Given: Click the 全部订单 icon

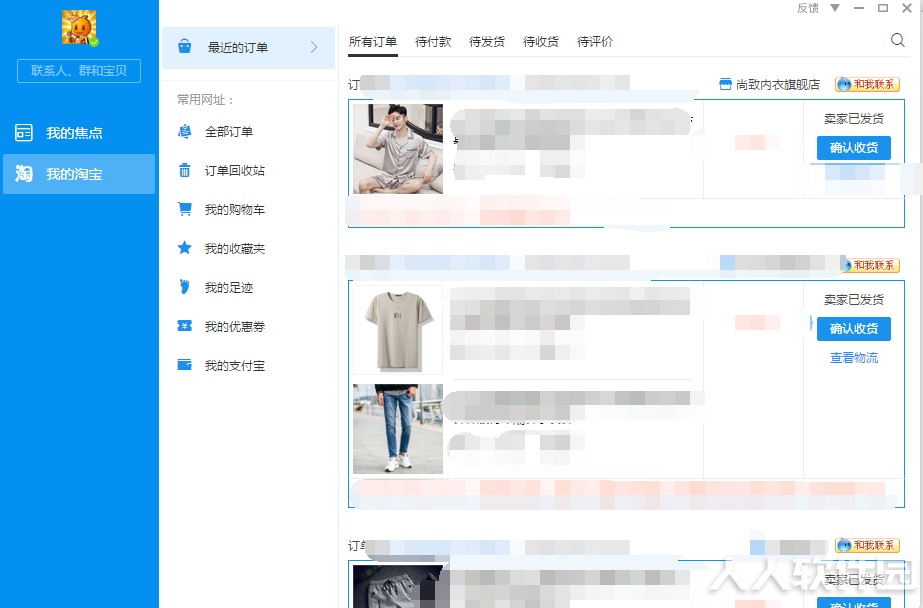Looking at the screenshot, I should click(x=184, y=131).
